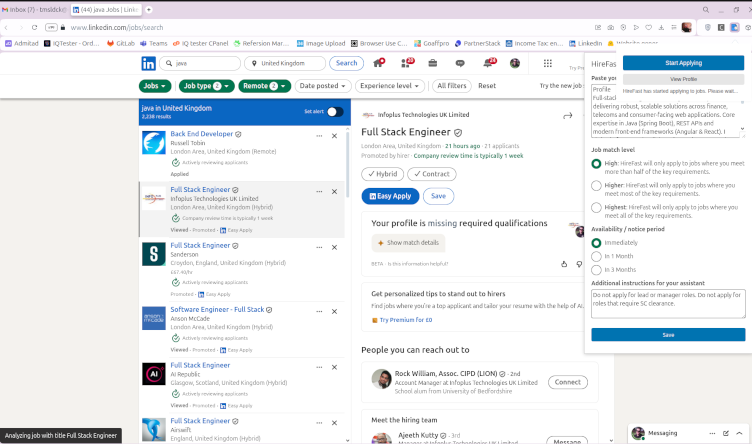Open Notifications bell icon

(x=489, y=63)
